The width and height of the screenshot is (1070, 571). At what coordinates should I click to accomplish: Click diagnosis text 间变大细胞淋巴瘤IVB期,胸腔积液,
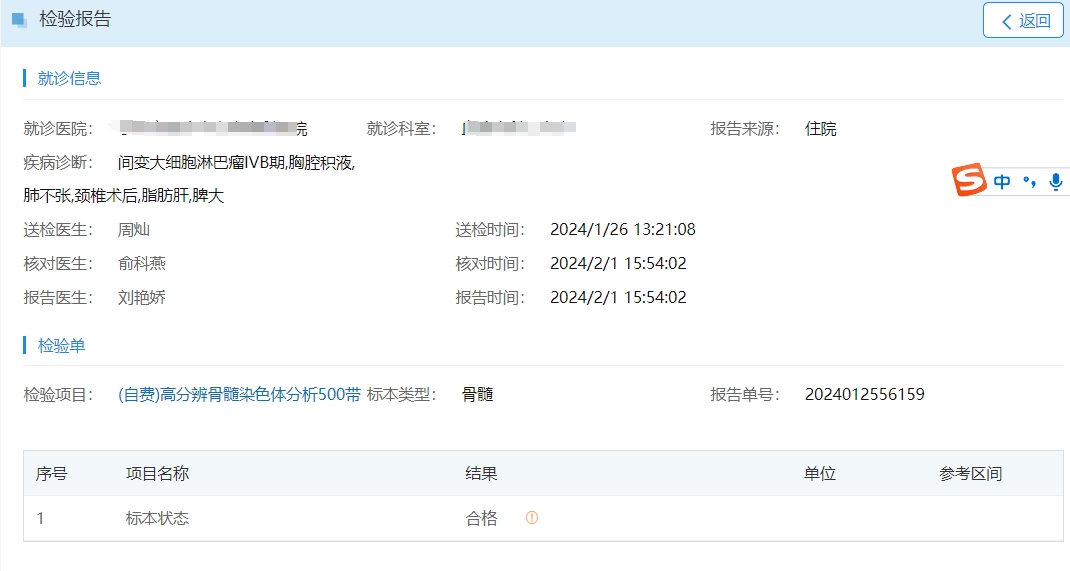[236, 162]
